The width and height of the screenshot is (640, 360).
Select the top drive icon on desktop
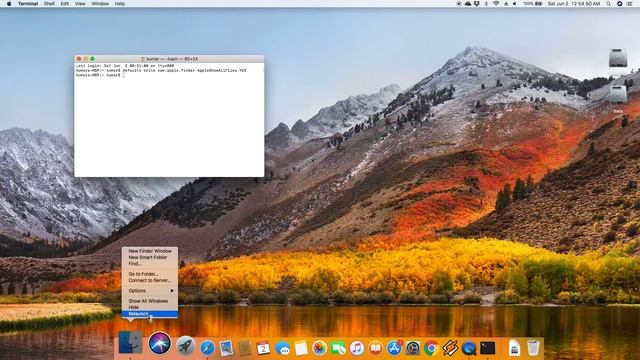click(618, 58)
